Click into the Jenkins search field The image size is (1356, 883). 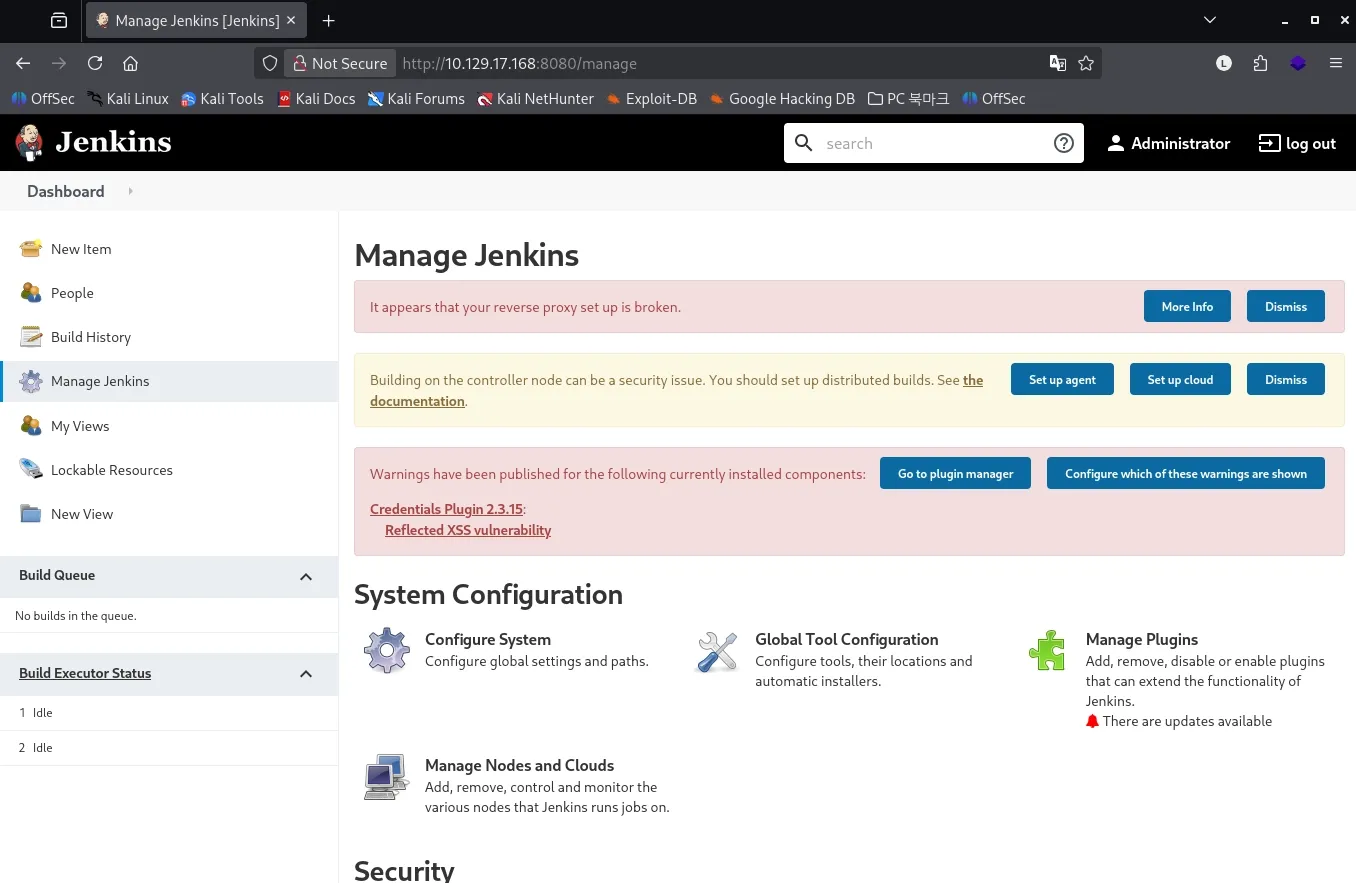click(x=934, y=143)
